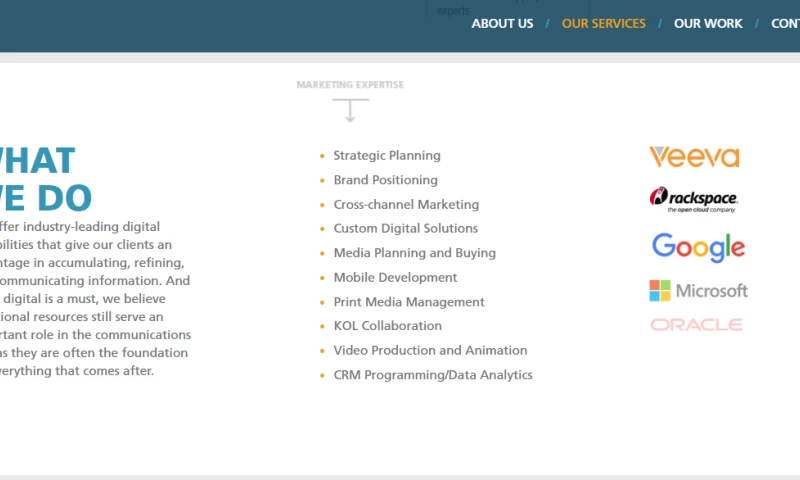
Task: Click the down arrow under Marketing Expertise
Action: pos(350,110)
